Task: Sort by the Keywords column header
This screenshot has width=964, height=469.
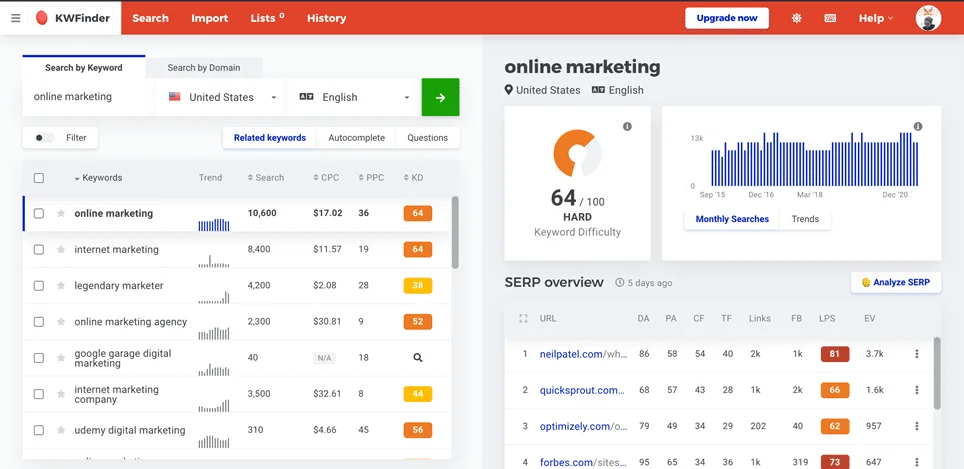Action: (98, 178)
